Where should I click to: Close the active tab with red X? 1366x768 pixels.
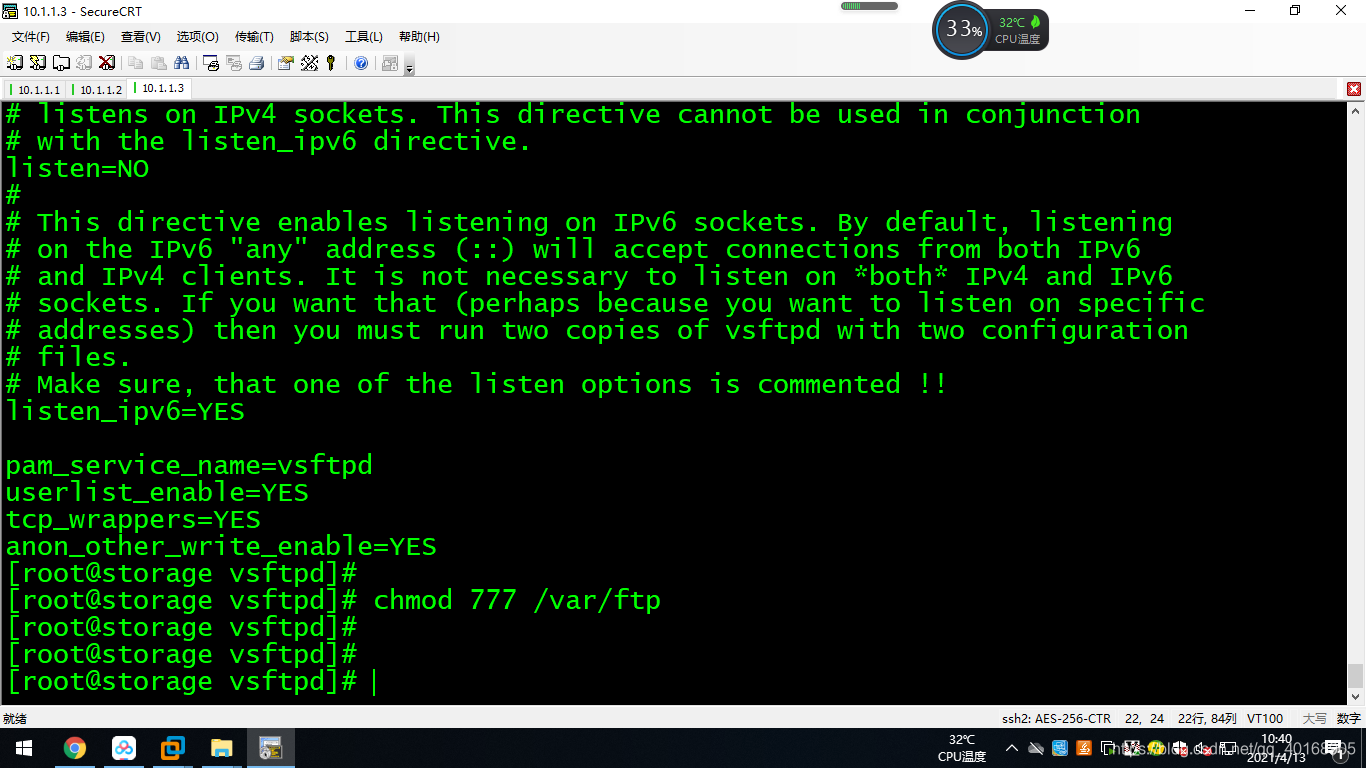pos(1354,89)
